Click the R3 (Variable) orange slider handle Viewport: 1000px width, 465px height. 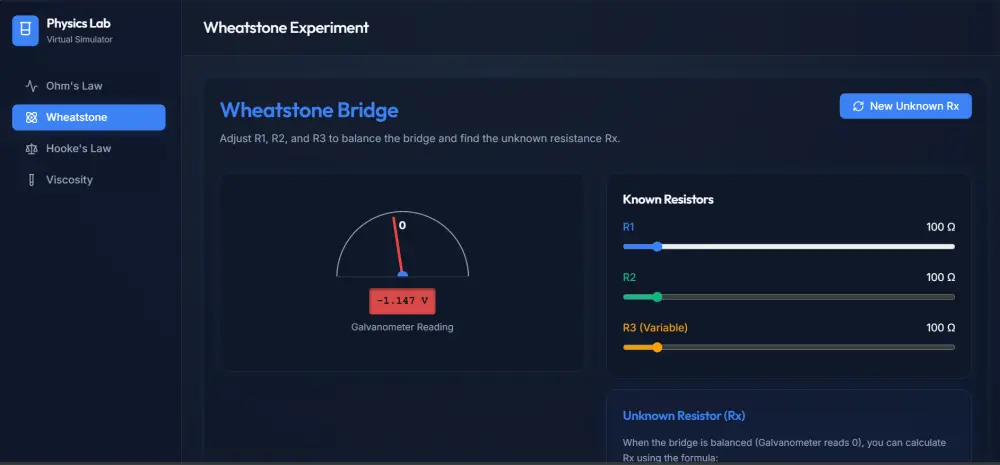click(657, 347)
